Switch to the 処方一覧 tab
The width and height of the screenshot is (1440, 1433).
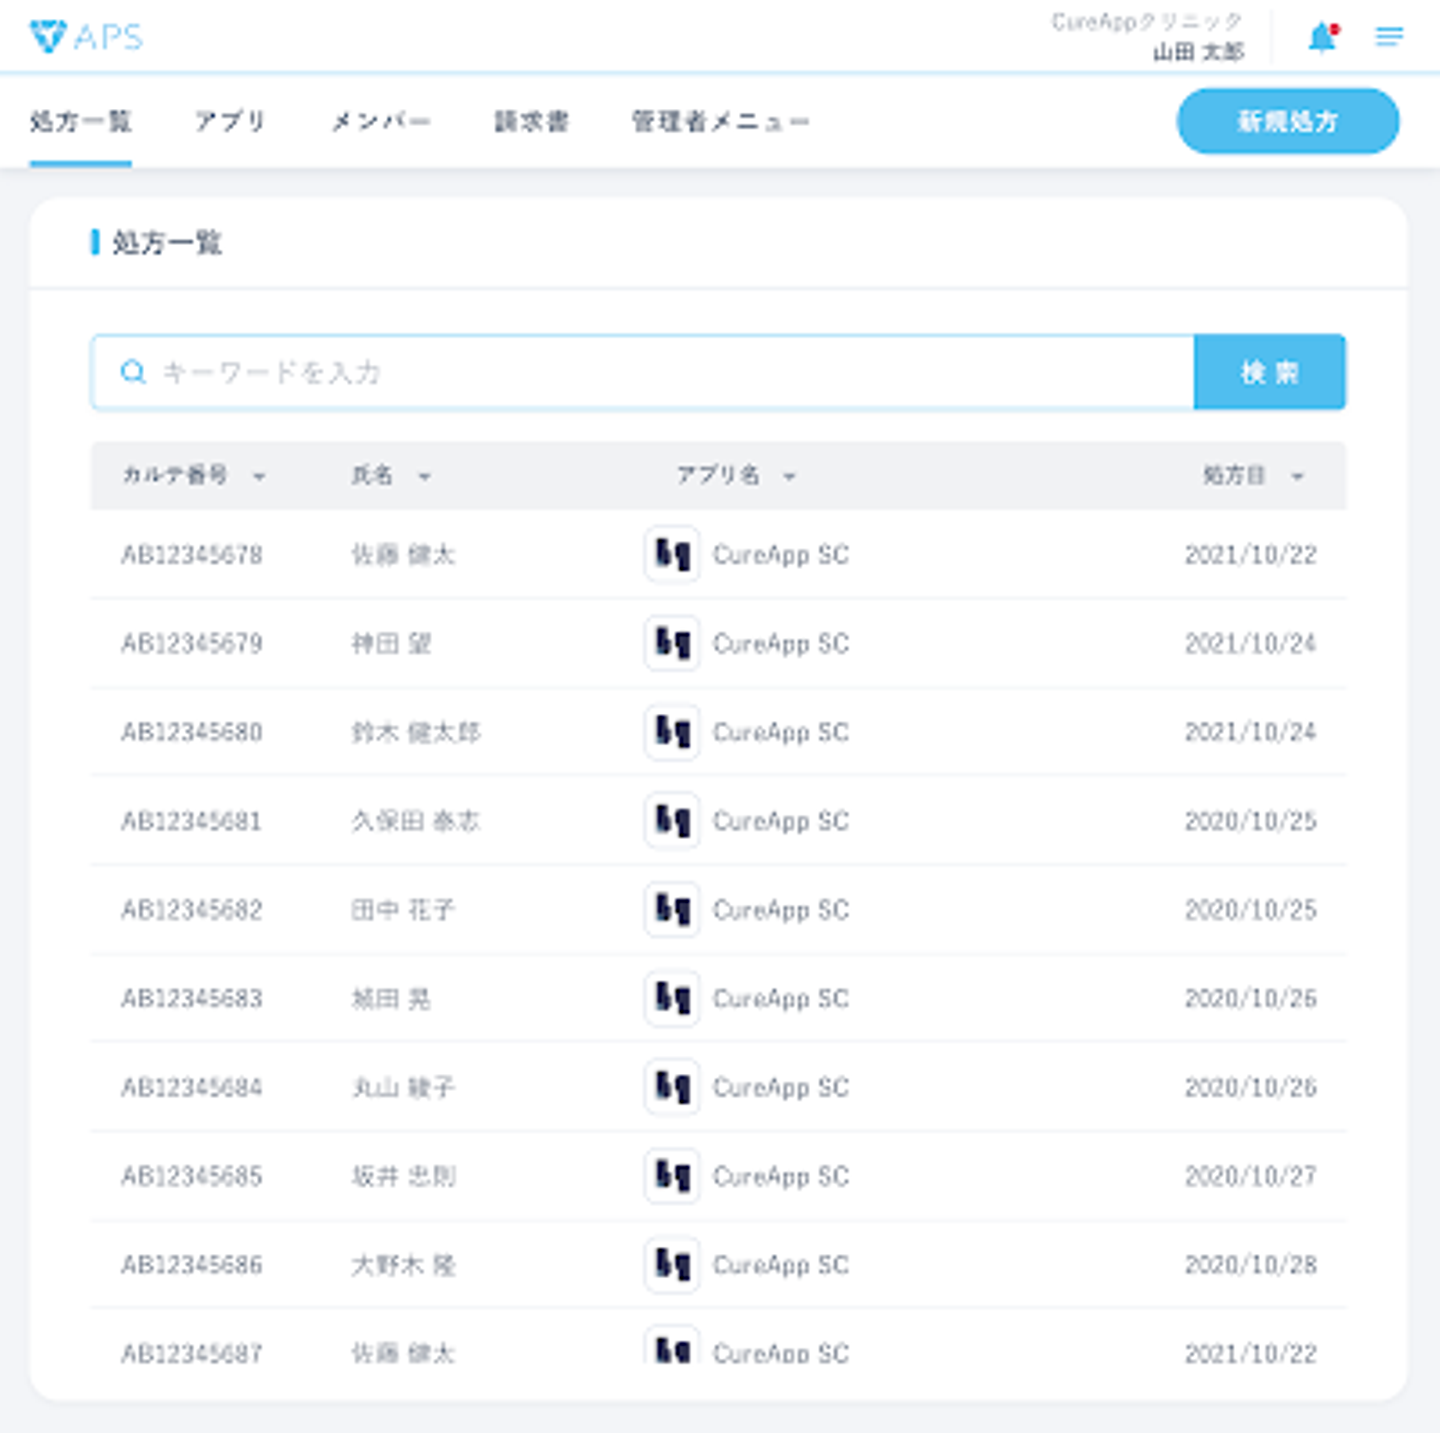(81, 122)
